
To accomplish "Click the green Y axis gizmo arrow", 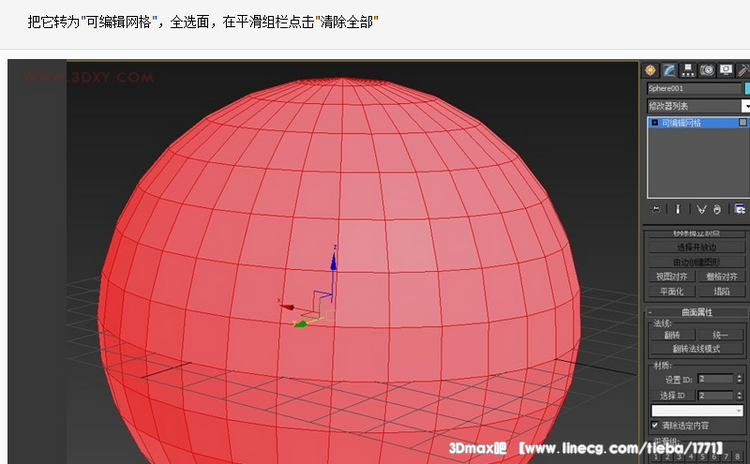I will tap(300, 325).
